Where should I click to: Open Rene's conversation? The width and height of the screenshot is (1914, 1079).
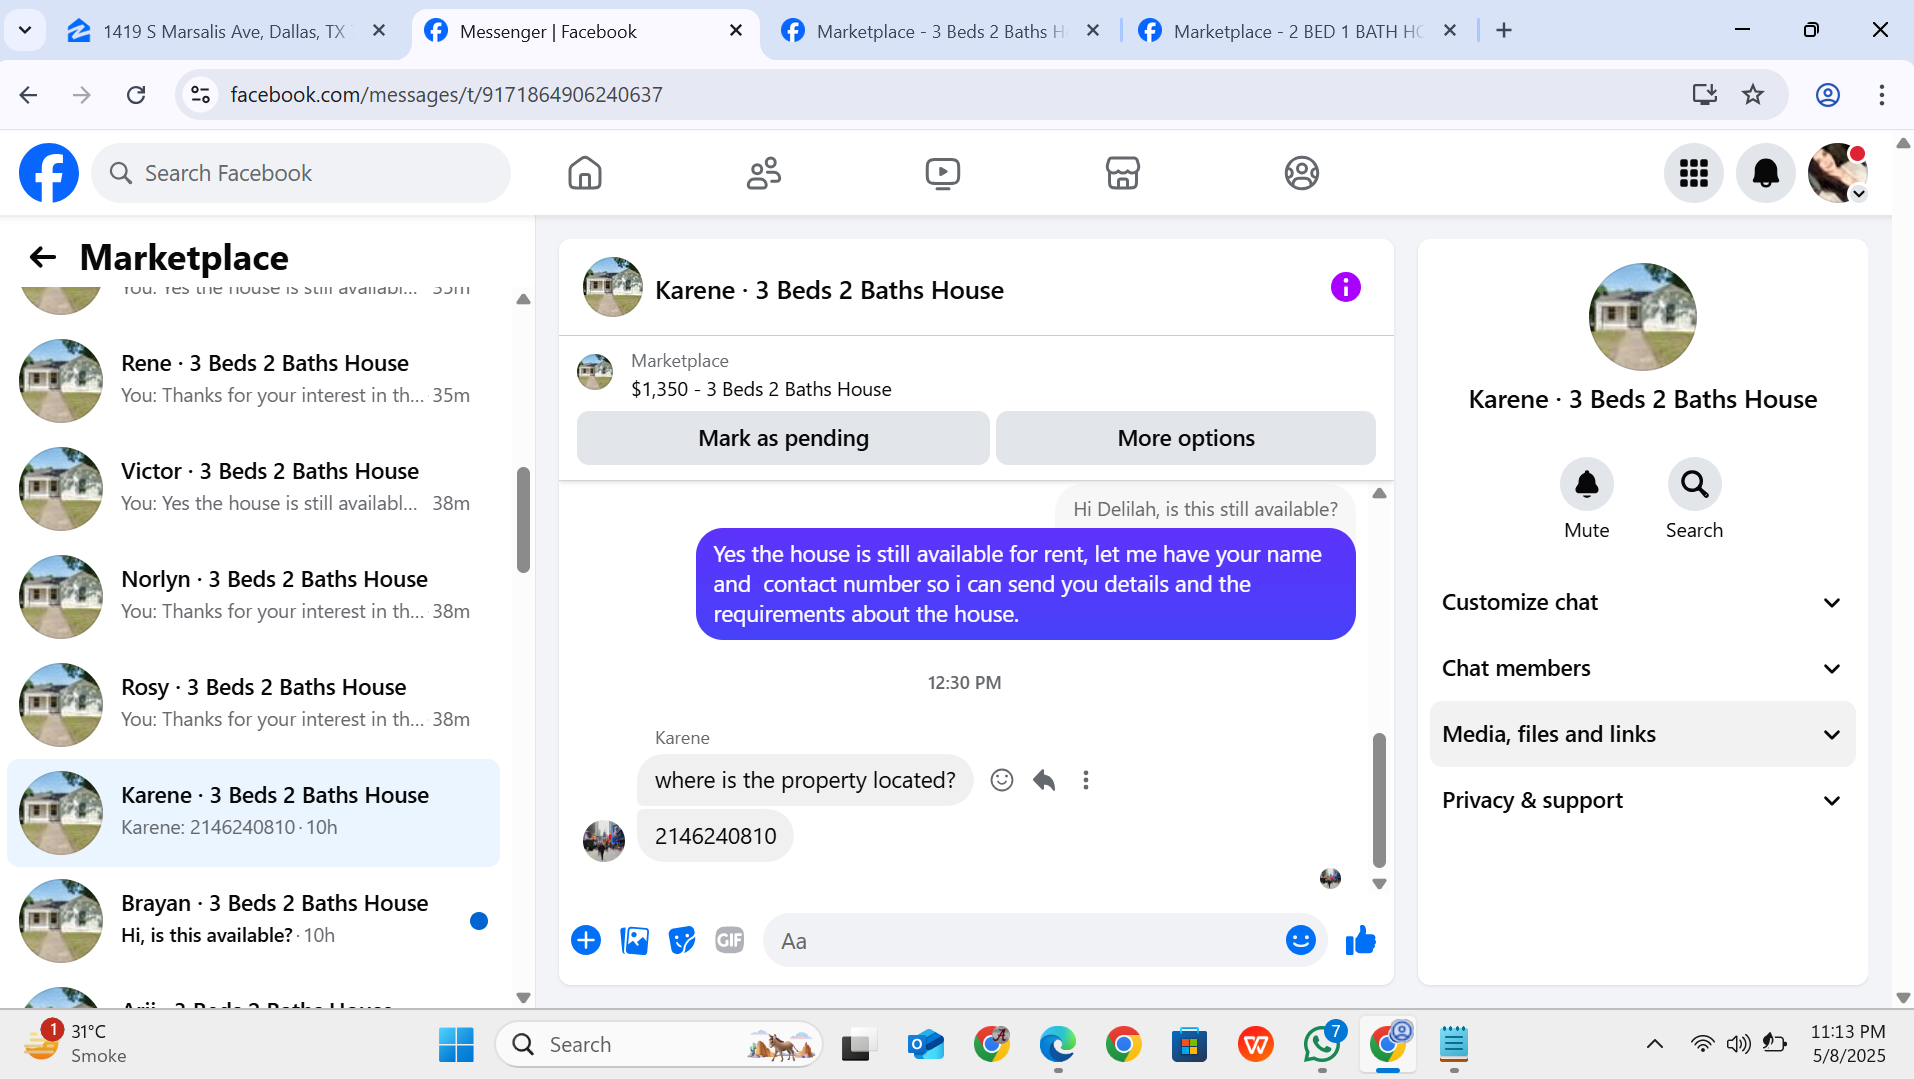[253, 380]
